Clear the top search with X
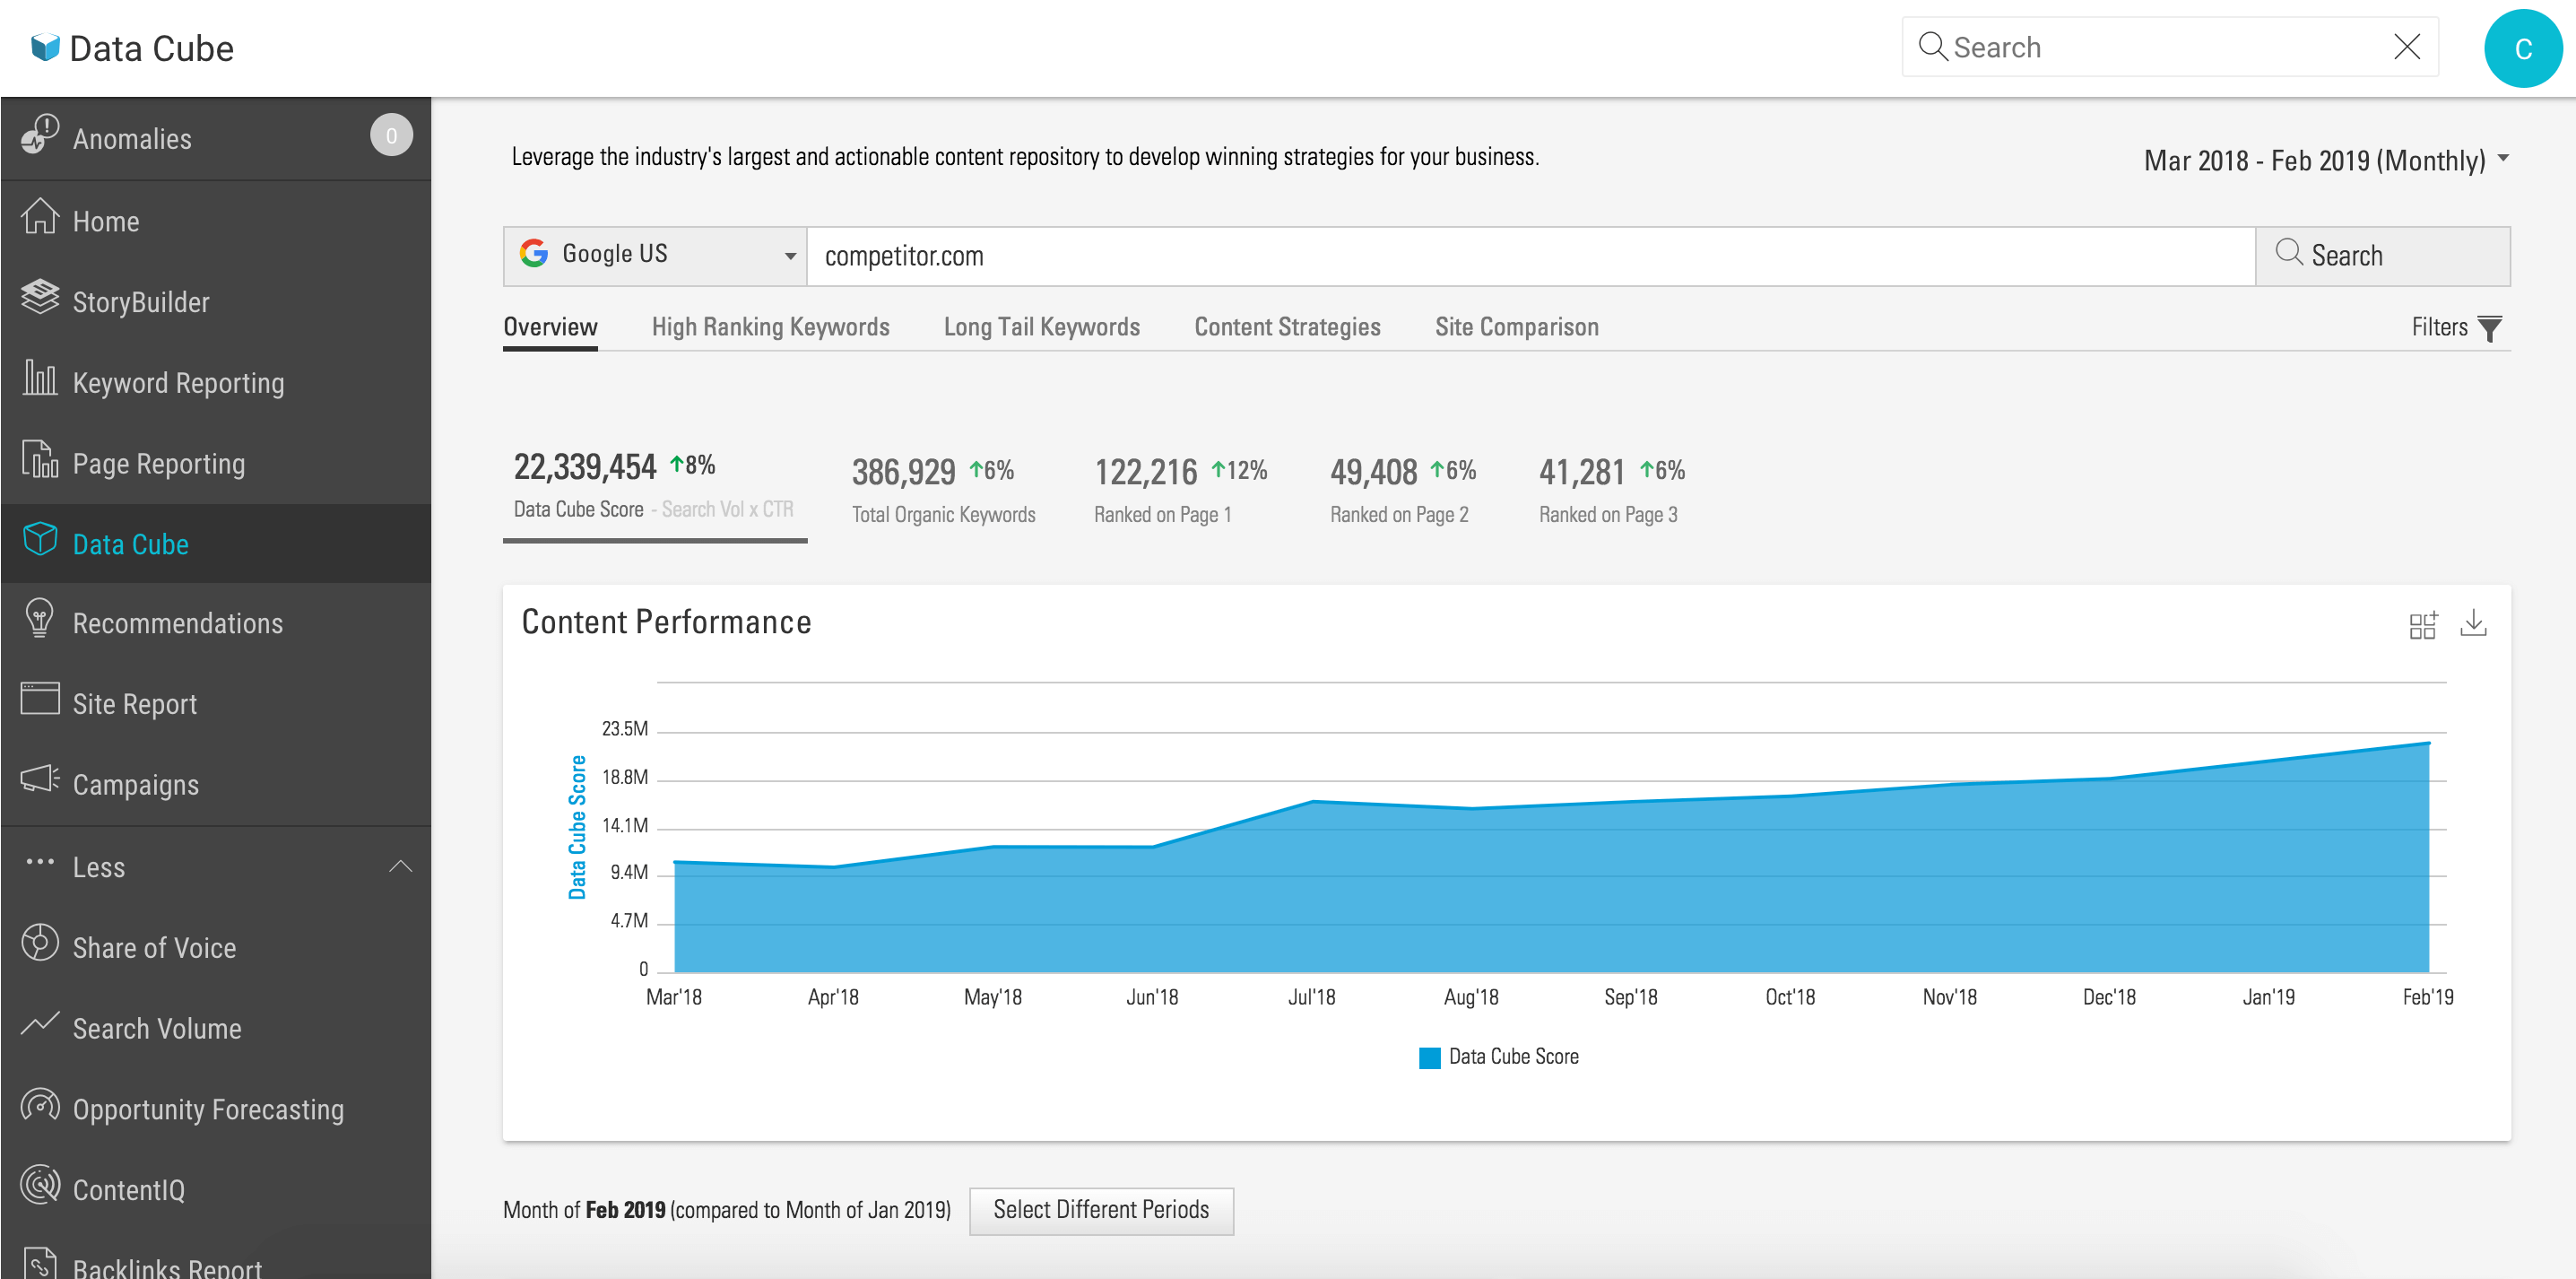This screenshot has height=1279, width=2576. pos(2407,46)
